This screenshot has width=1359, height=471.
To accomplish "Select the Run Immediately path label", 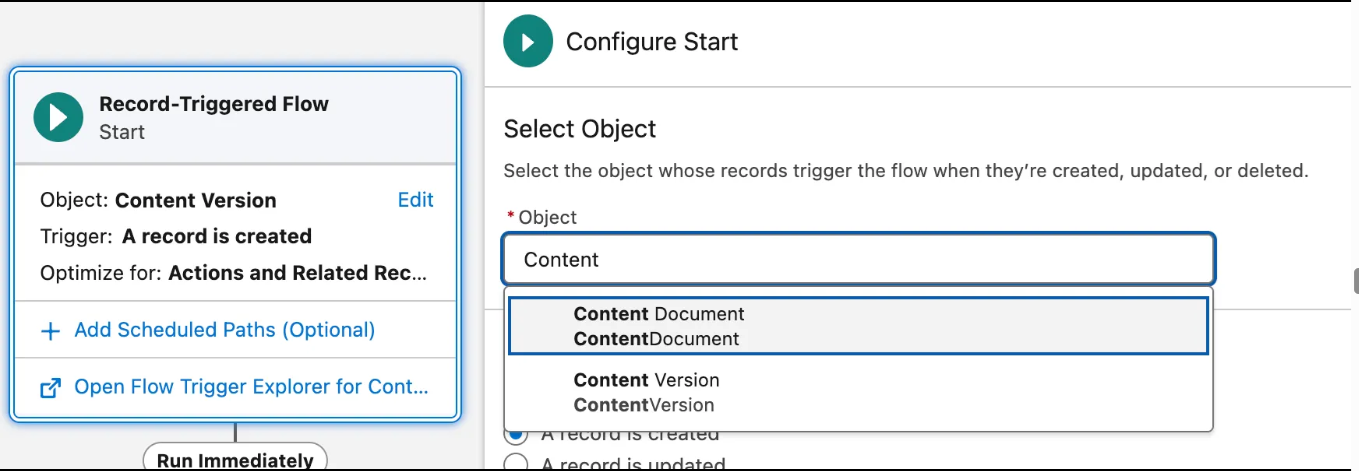I will pyautogui.click(x=235, y=460).
